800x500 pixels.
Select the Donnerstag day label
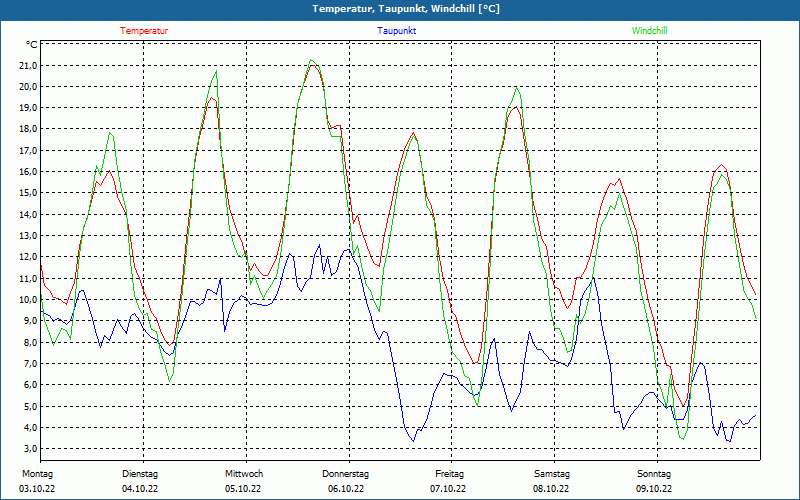click(346, 474)
